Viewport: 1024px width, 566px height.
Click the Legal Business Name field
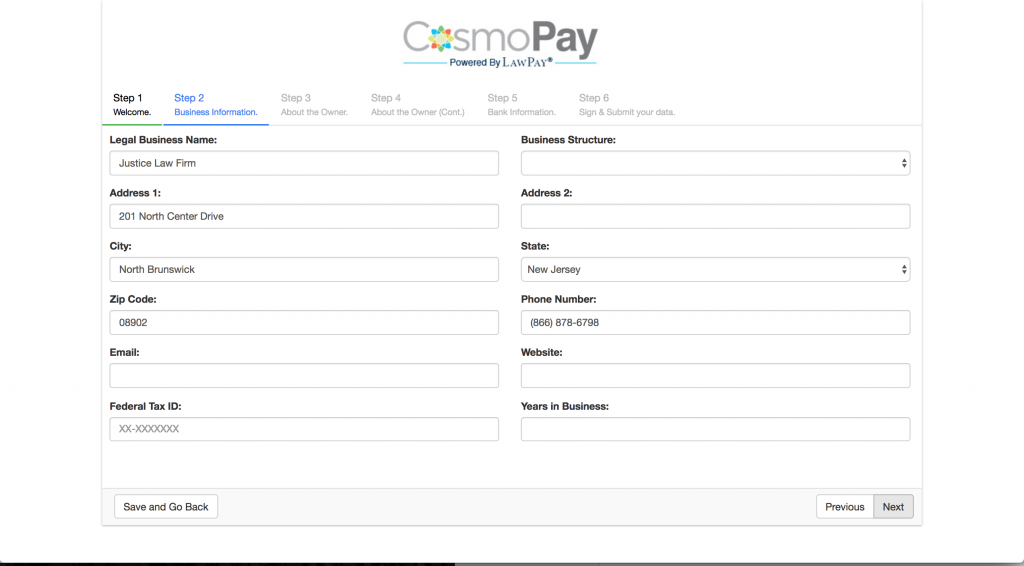coord(304,163)
